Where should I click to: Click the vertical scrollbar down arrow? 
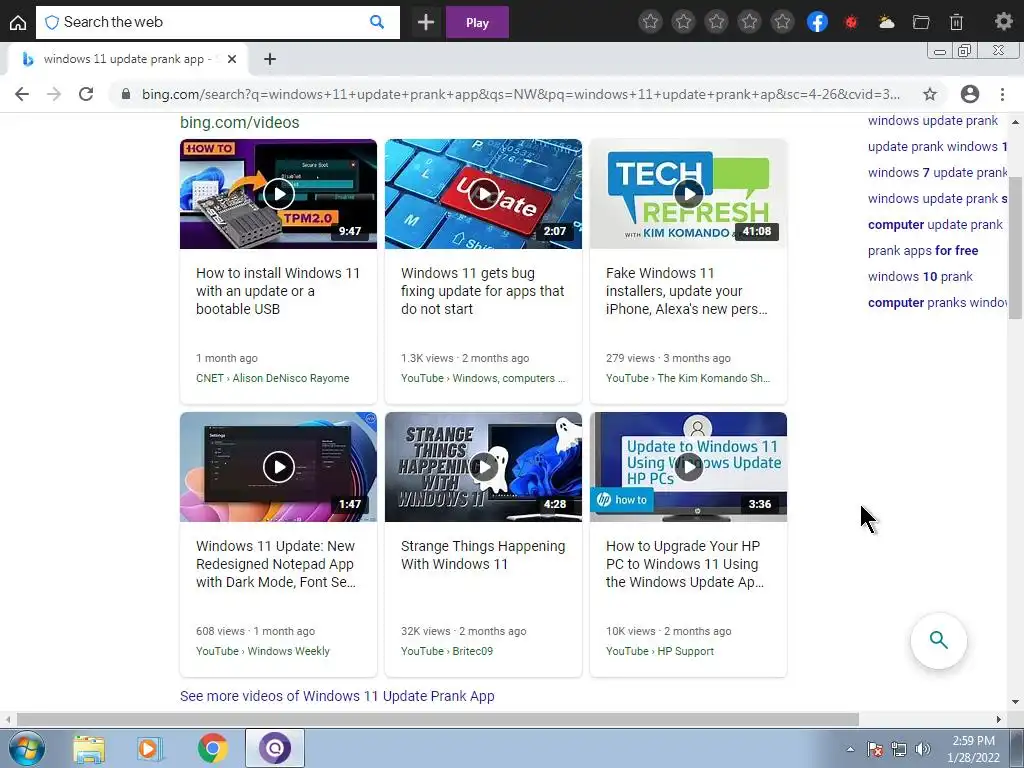1015,702
